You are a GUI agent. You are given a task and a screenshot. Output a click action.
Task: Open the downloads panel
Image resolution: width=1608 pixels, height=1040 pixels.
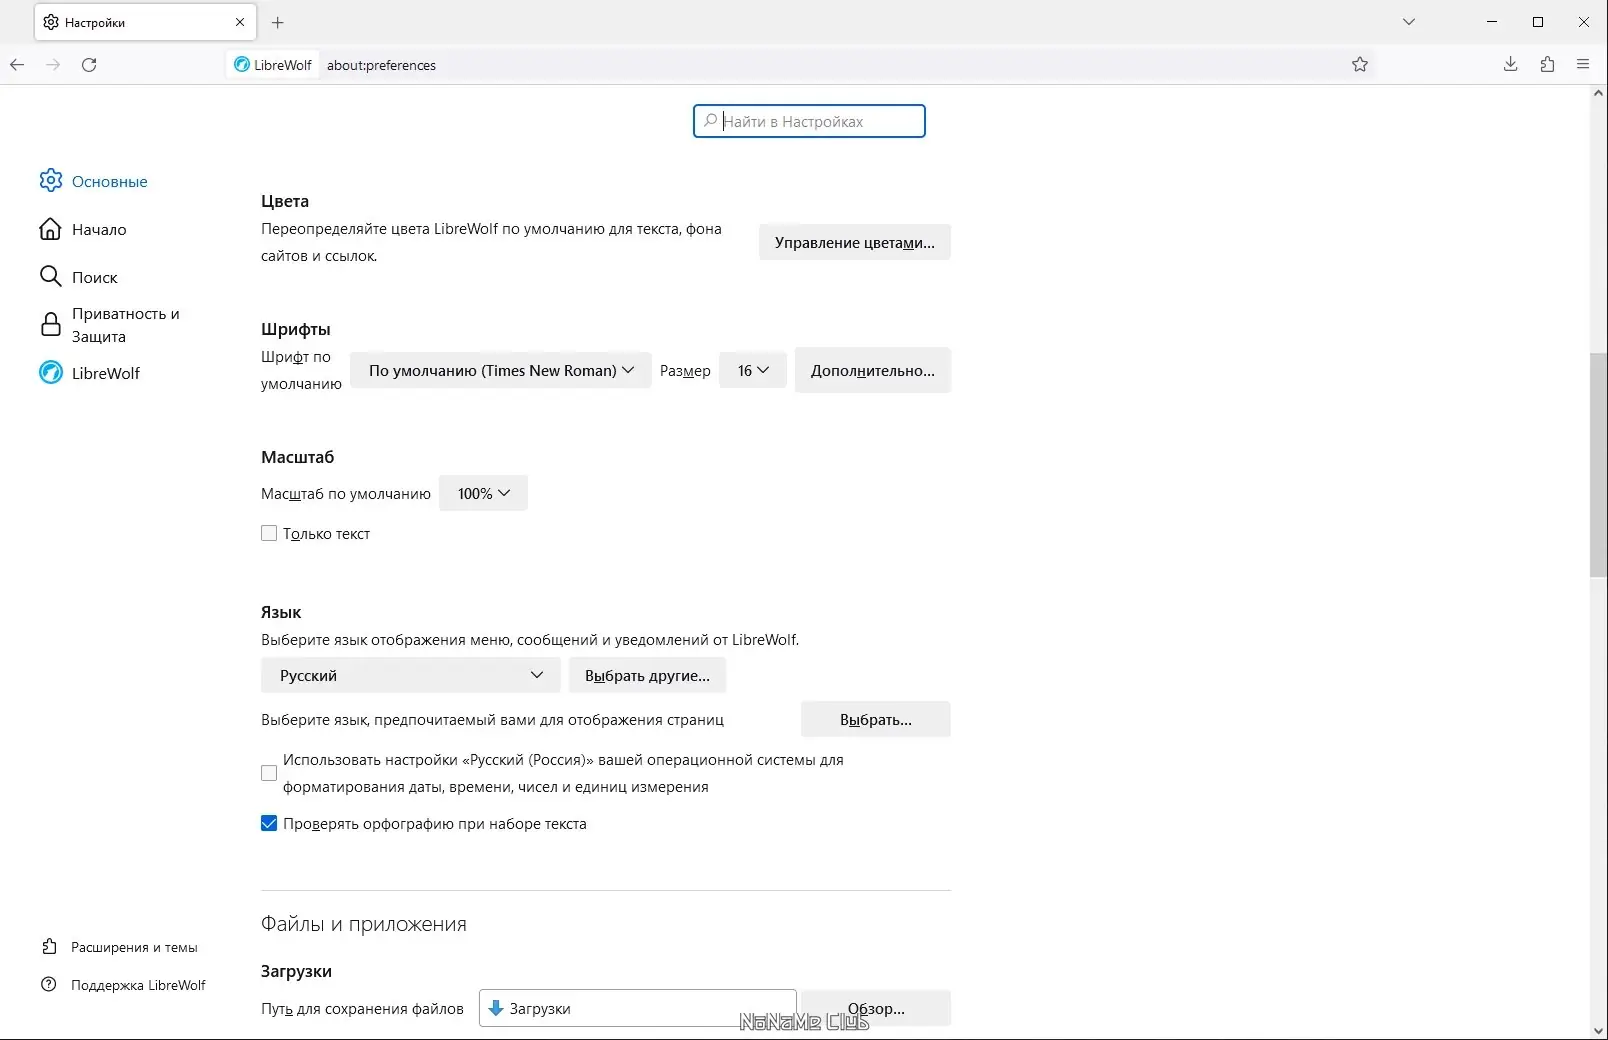pos(1511,65)
